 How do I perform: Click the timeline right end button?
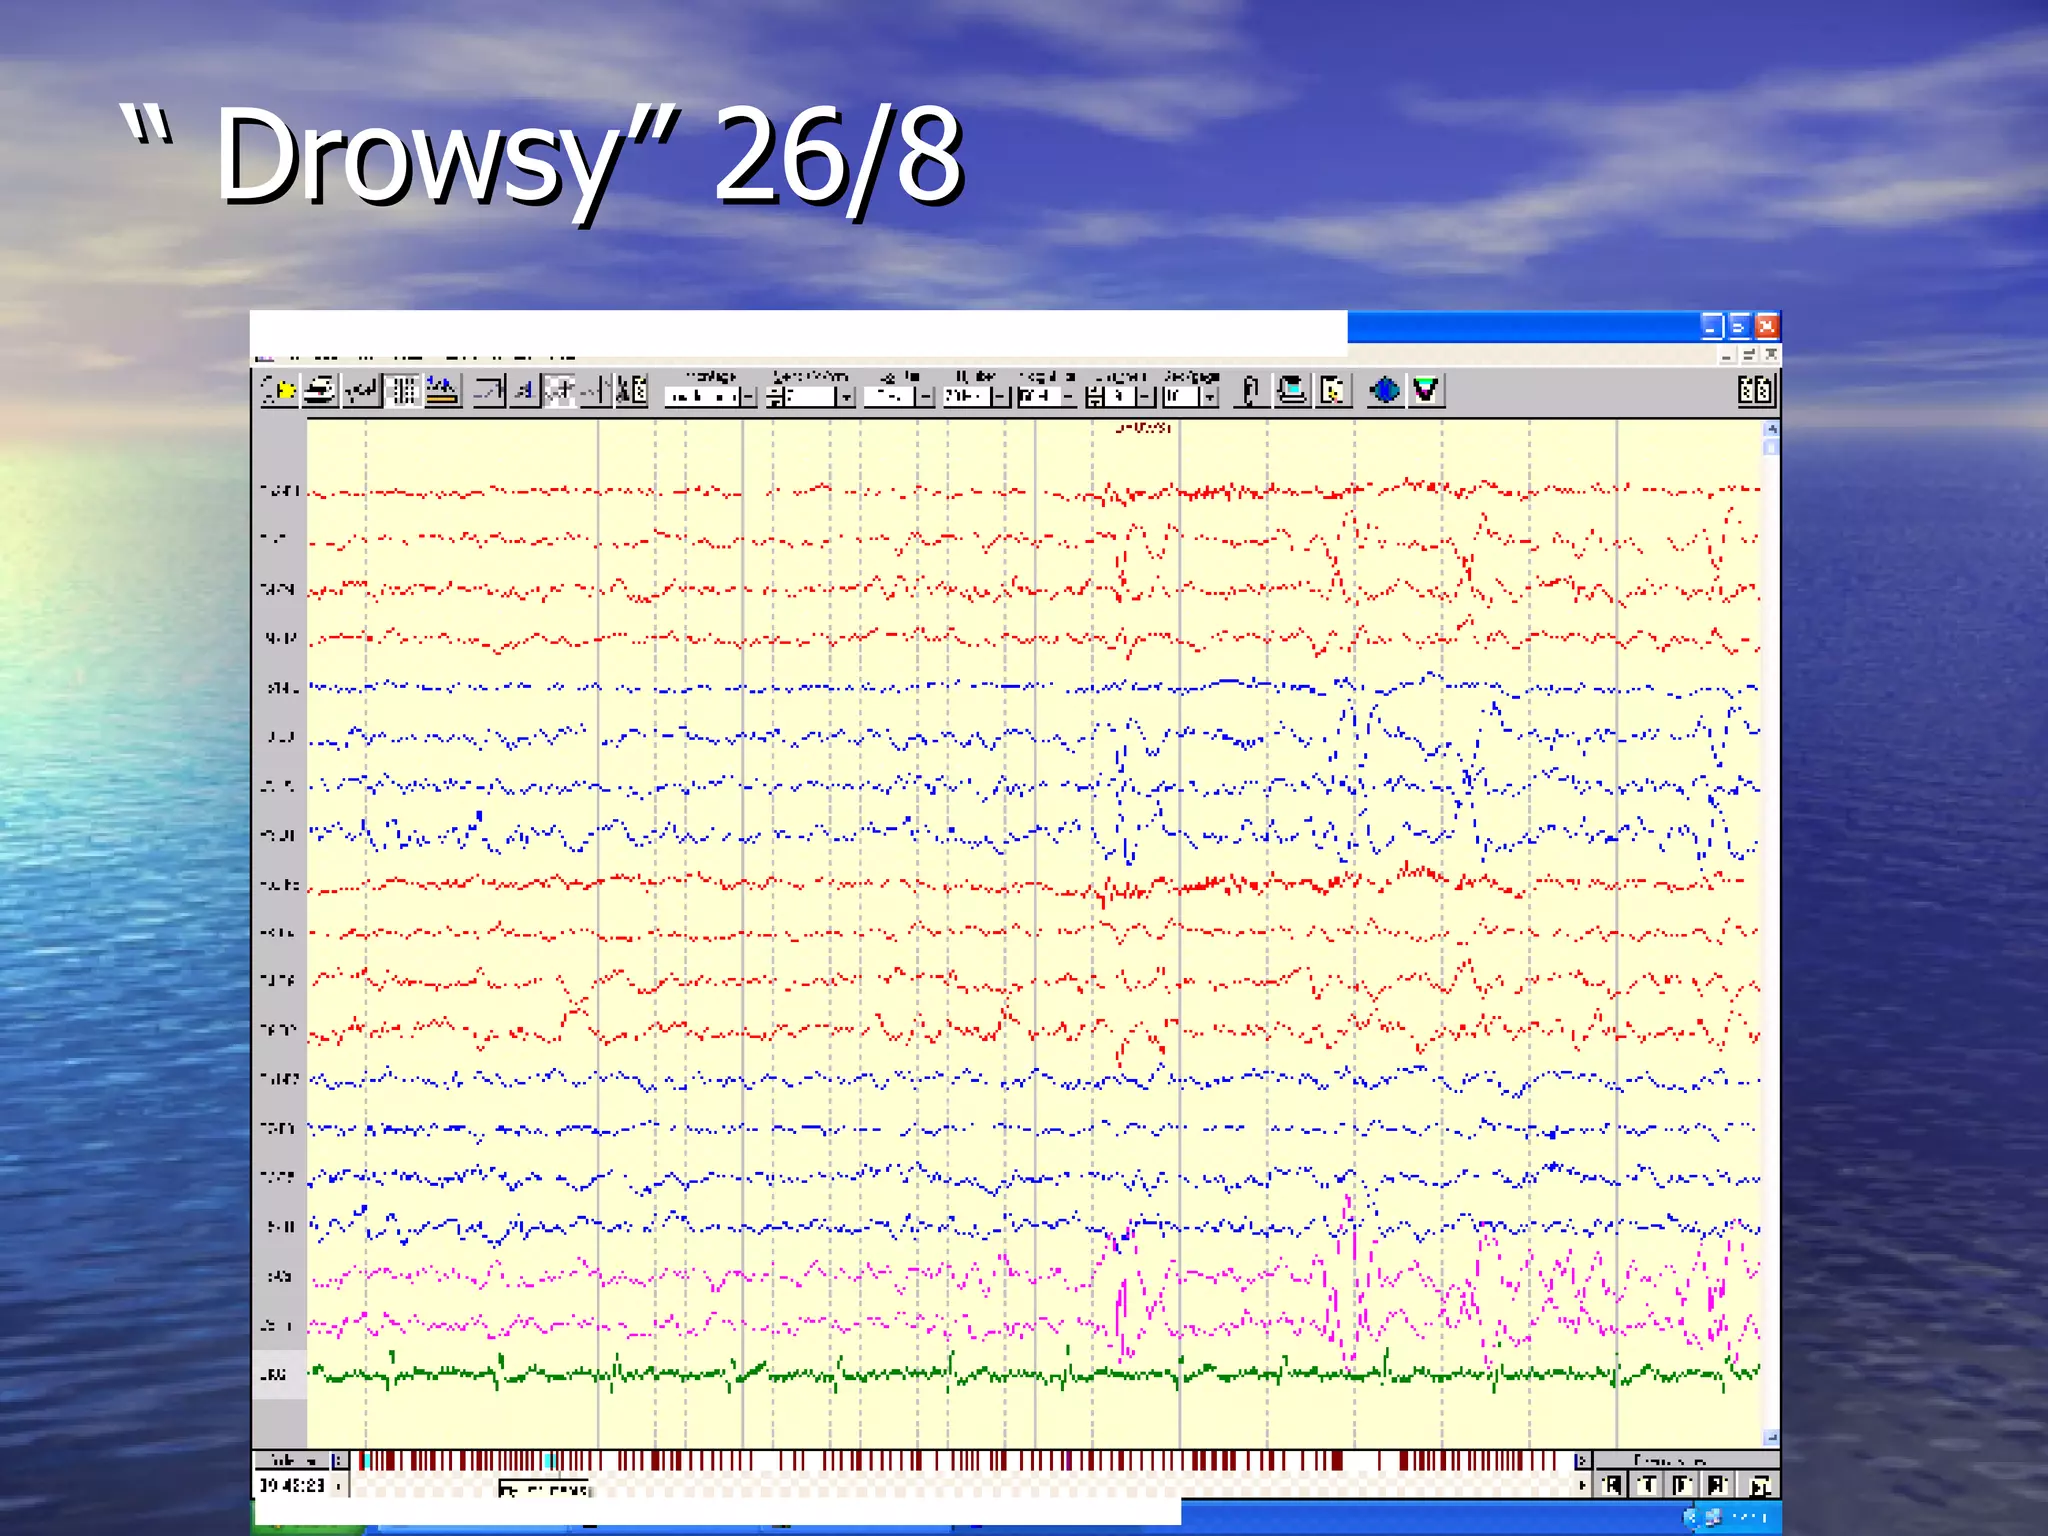click(1581, 1461)
